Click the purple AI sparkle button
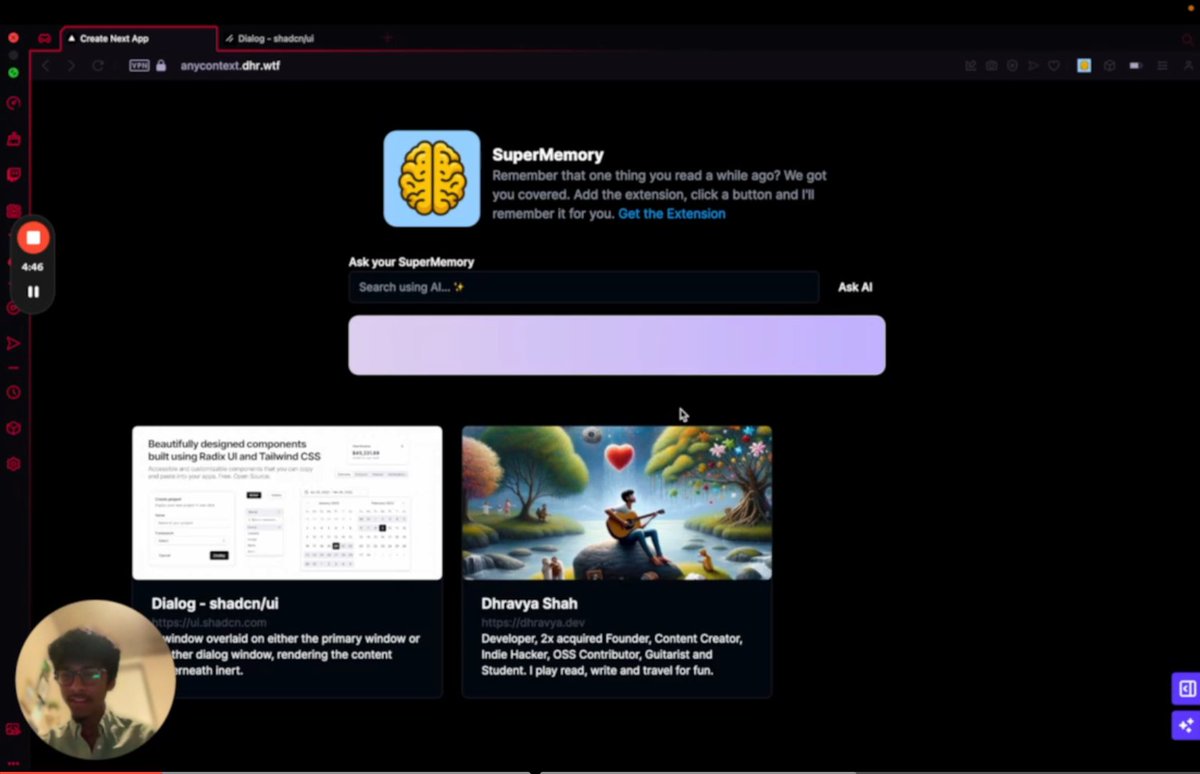The image size is (1200, 774). pos(1186,725)
